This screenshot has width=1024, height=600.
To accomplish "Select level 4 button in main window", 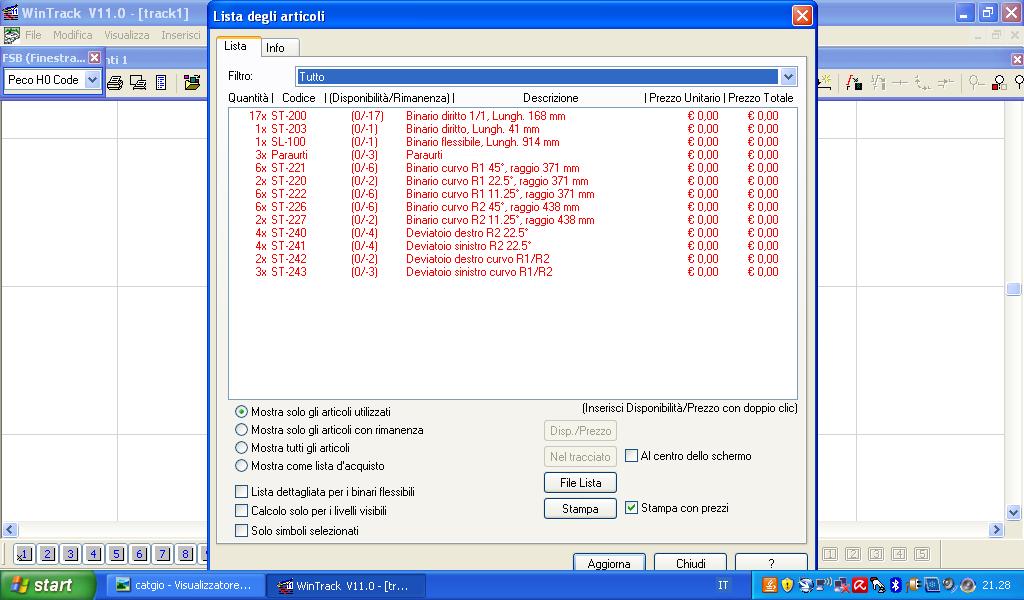I will pyautogui.click(x=93, y=554).
